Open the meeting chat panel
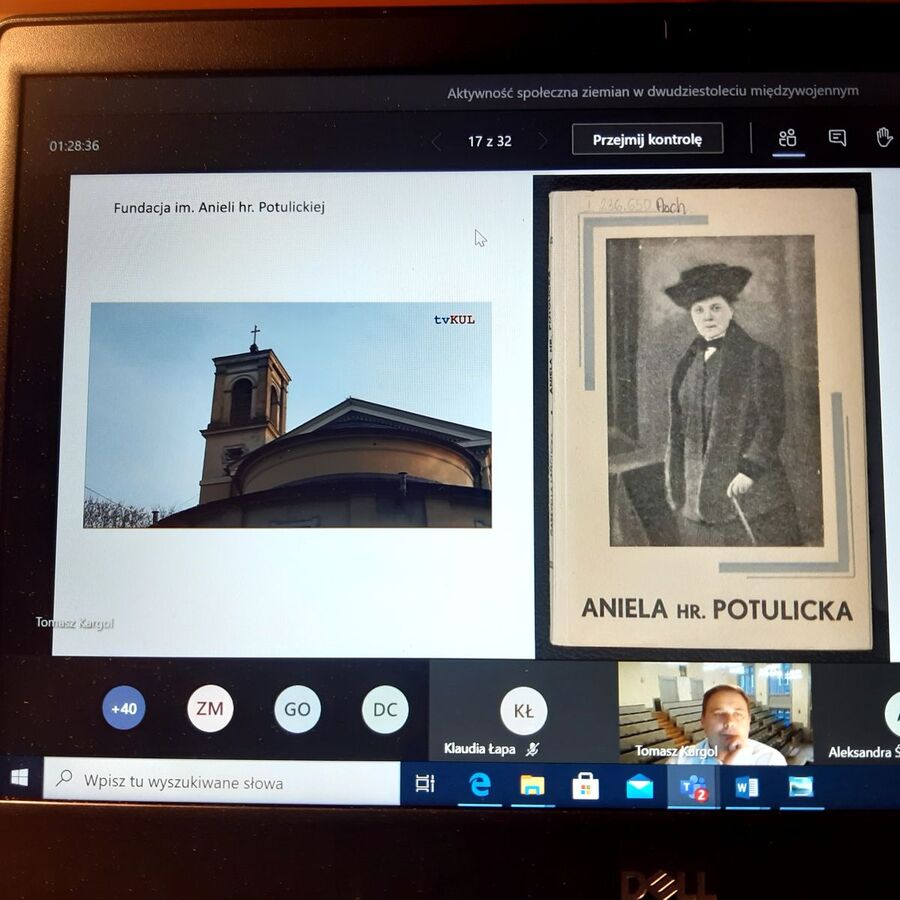 point(836,137)
